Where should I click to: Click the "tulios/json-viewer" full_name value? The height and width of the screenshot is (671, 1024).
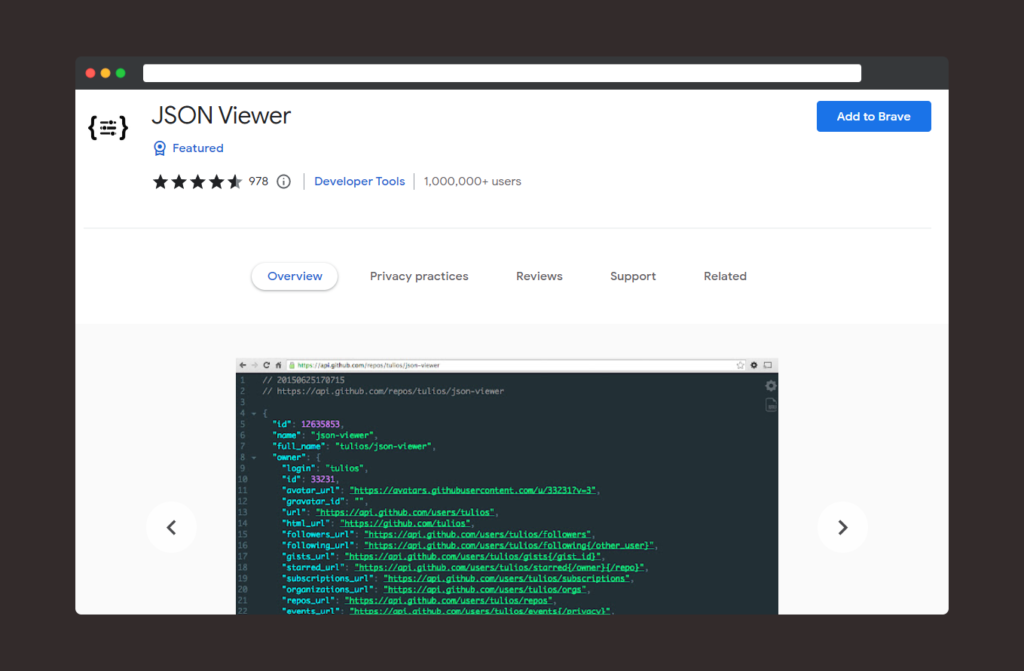(x=383, y=446)
